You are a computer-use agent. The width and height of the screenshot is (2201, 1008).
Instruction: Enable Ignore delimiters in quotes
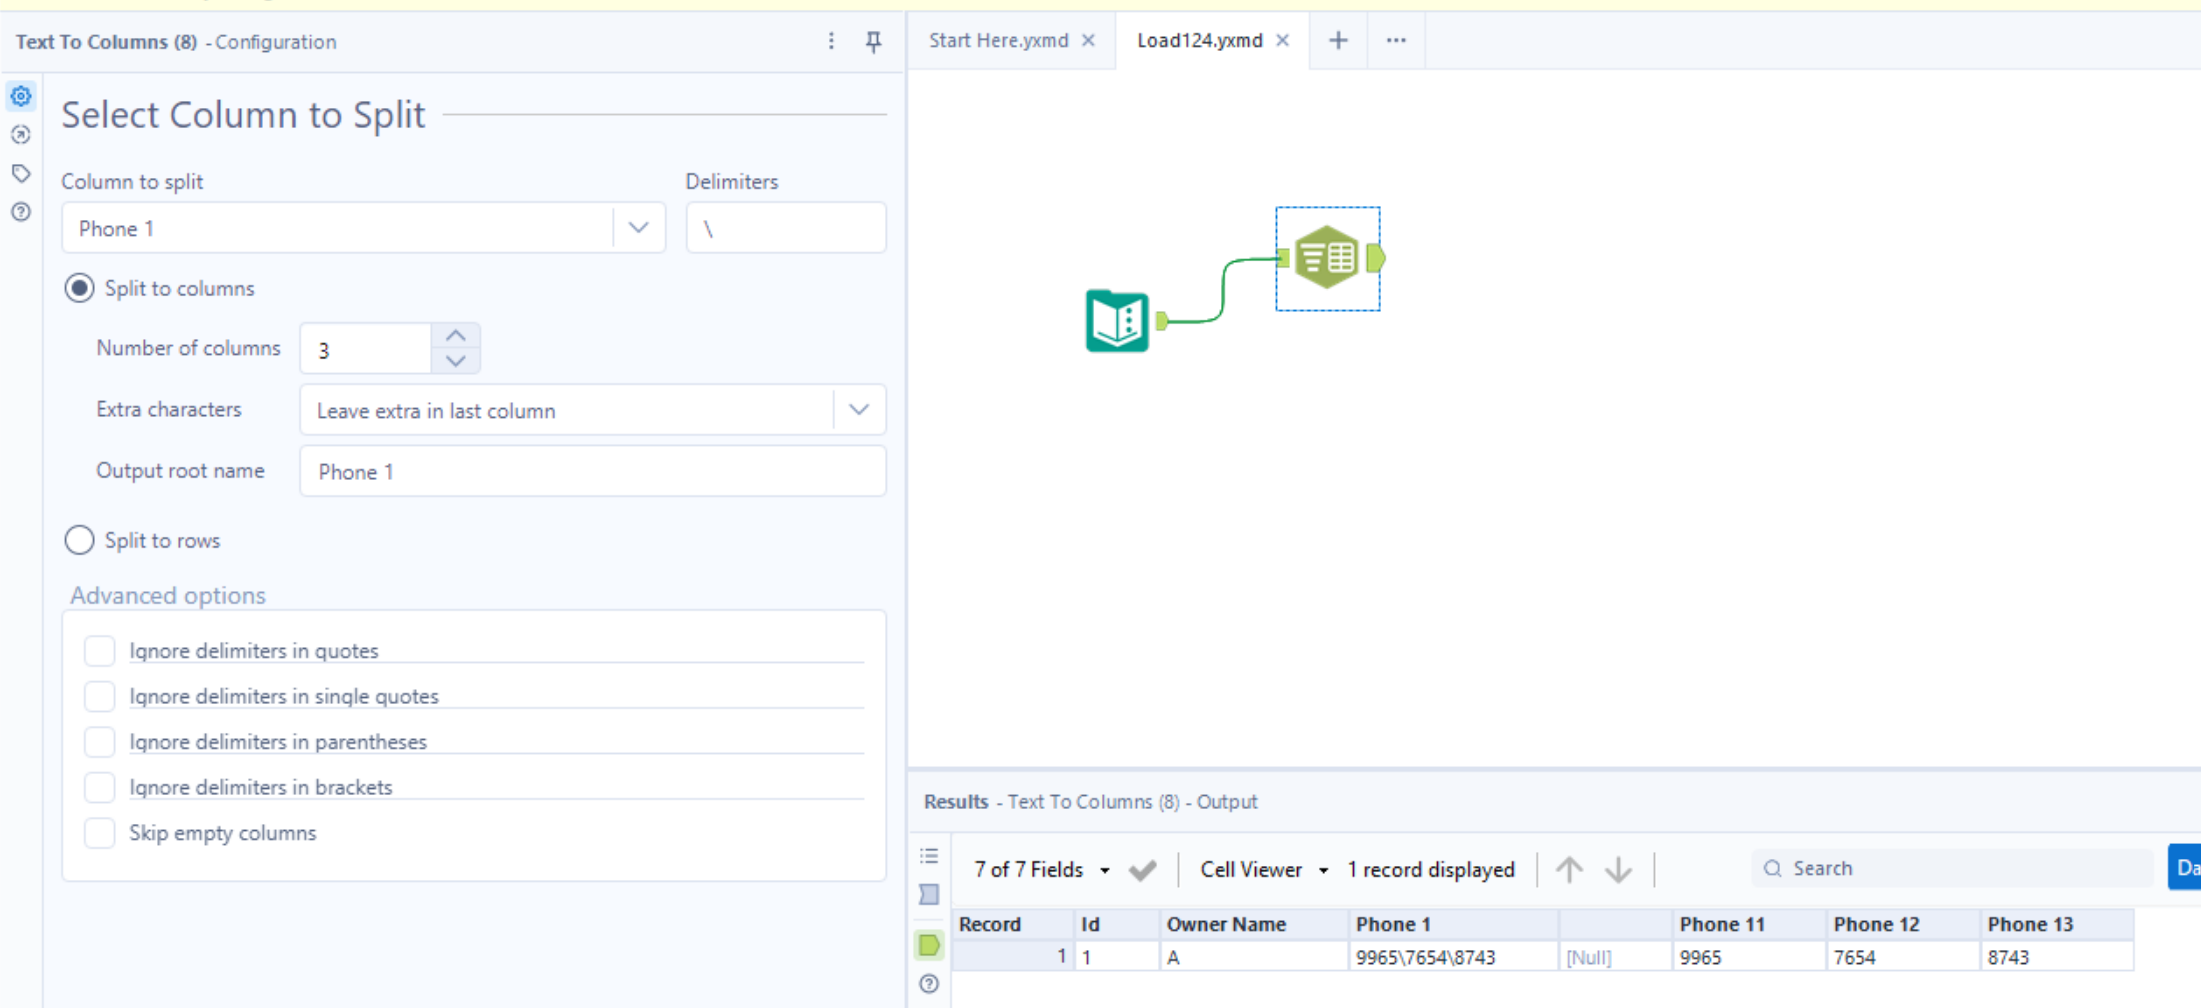99,650
